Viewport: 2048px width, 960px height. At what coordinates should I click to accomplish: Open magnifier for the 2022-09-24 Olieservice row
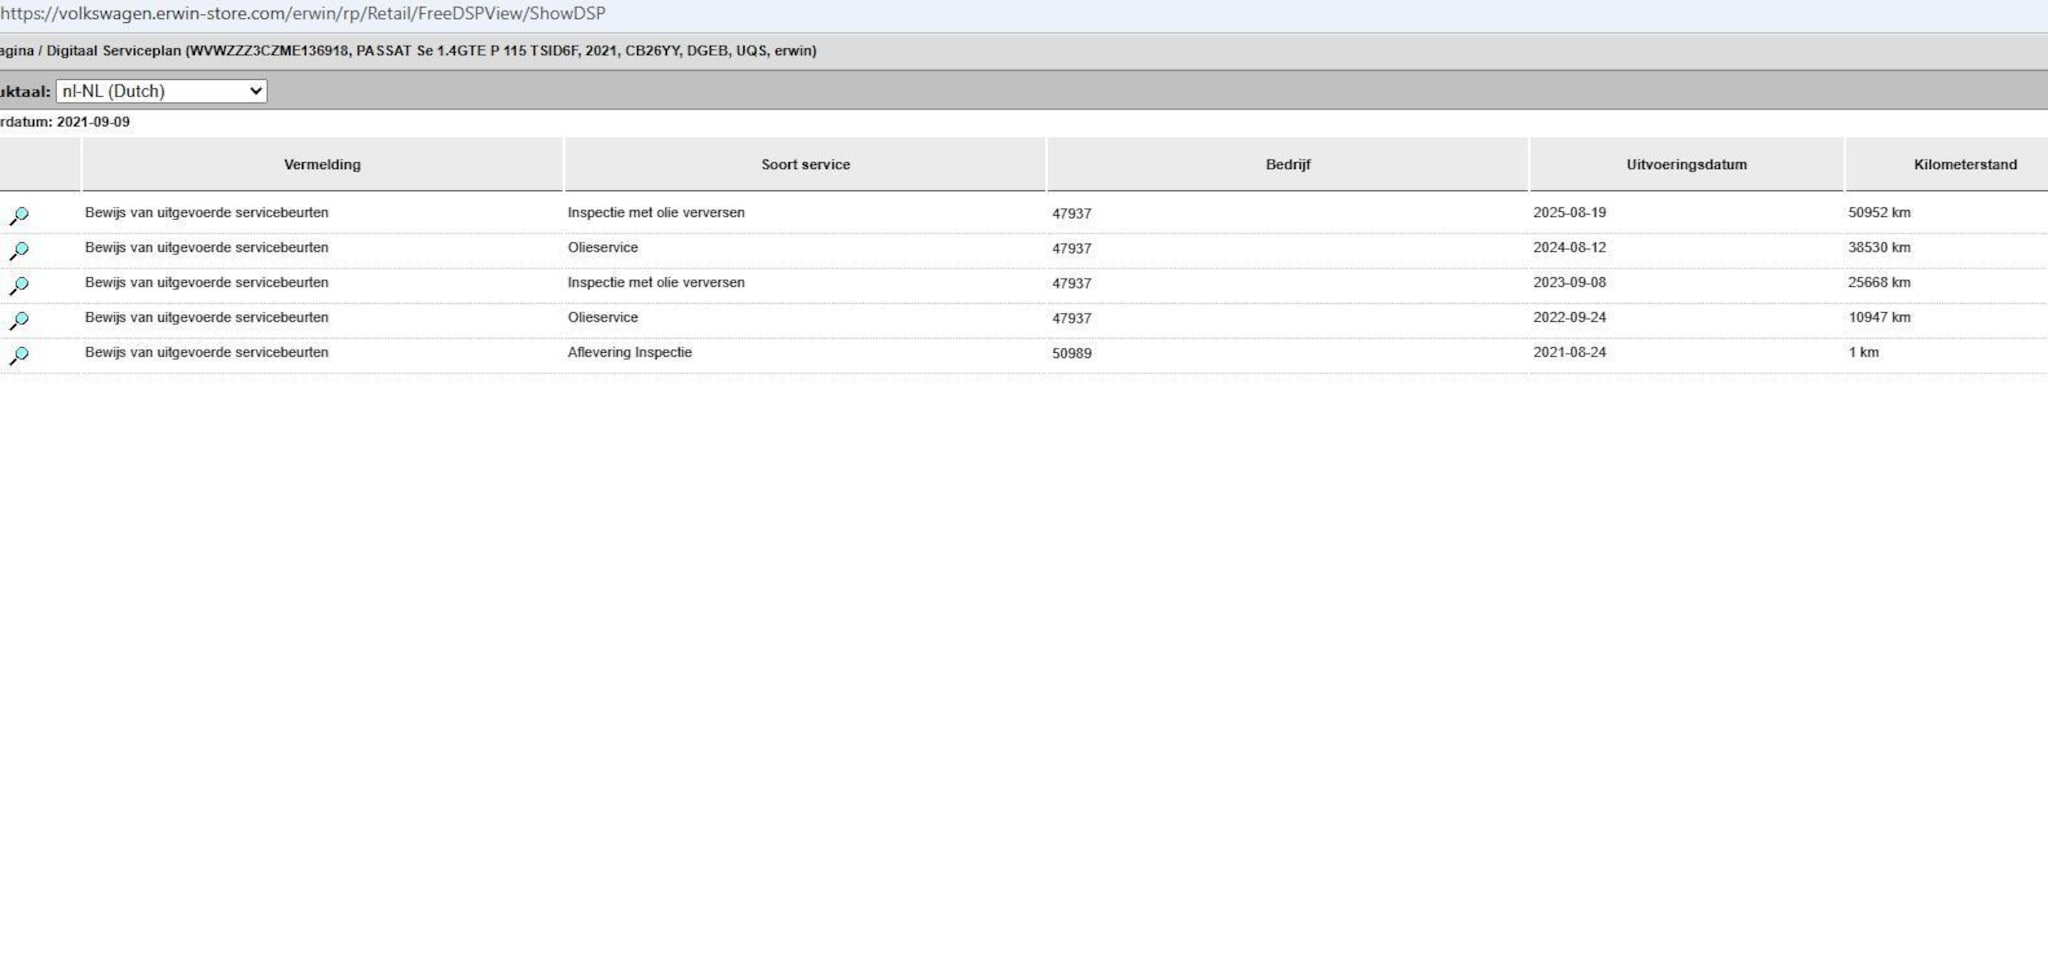point(19,320)
